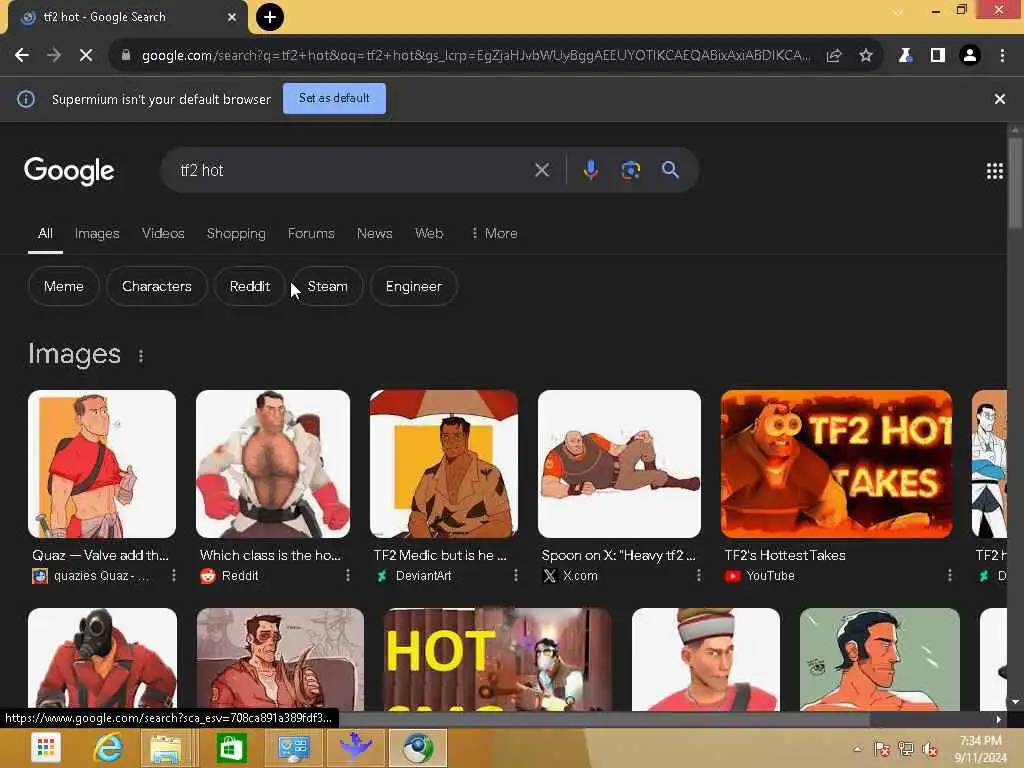
Task: Open more options for Reddit result
Action: [347, 575]
